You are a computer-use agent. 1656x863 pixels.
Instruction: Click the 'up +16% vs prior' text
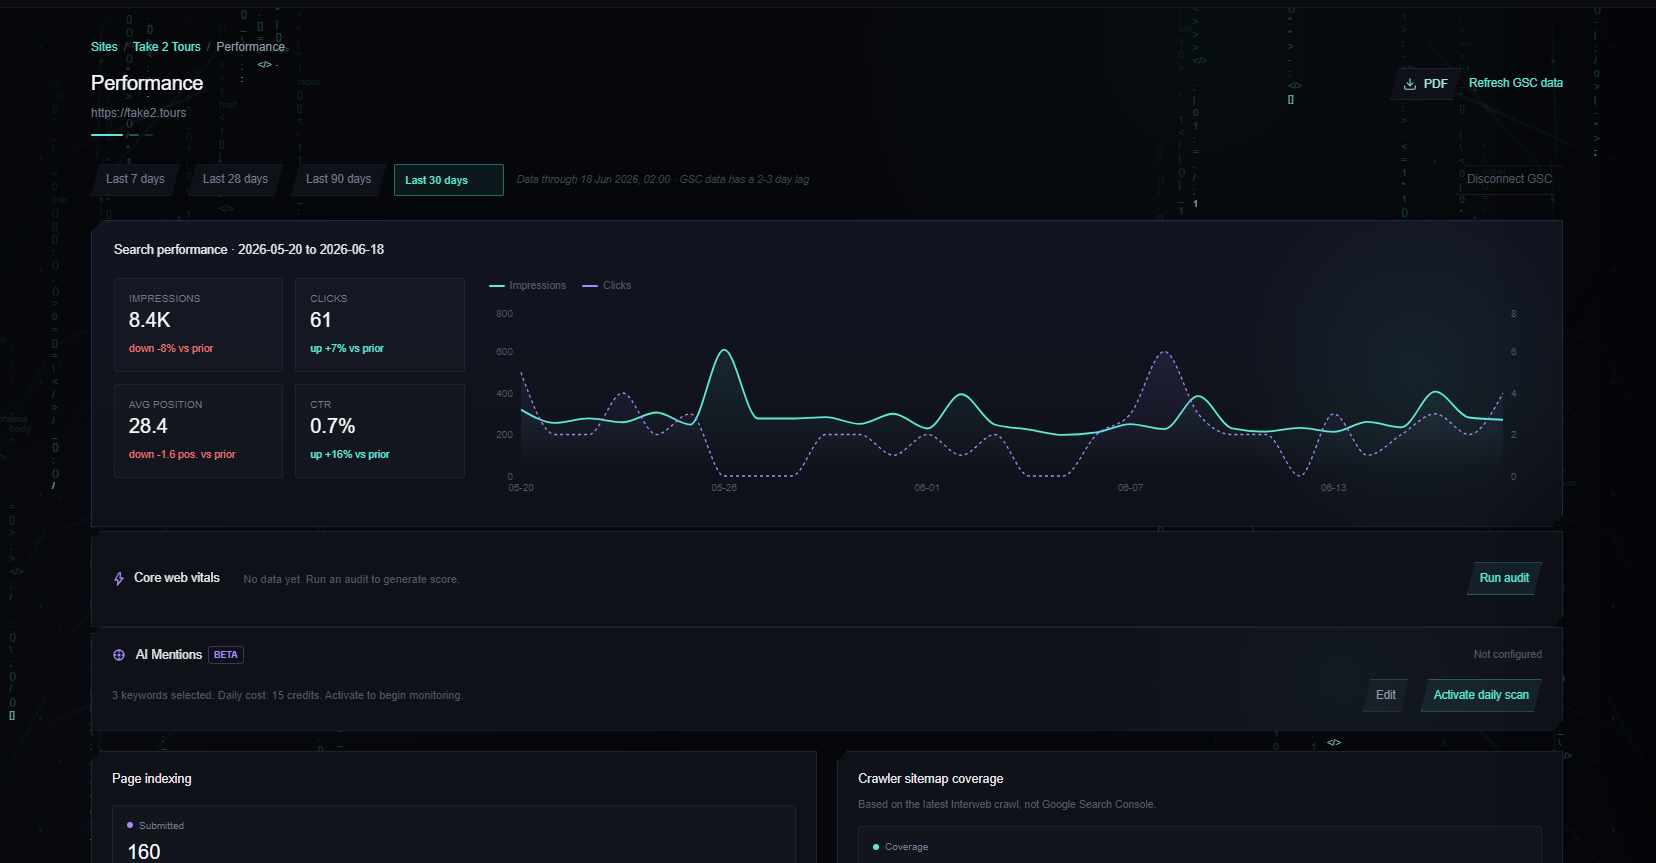coord(350,455)
